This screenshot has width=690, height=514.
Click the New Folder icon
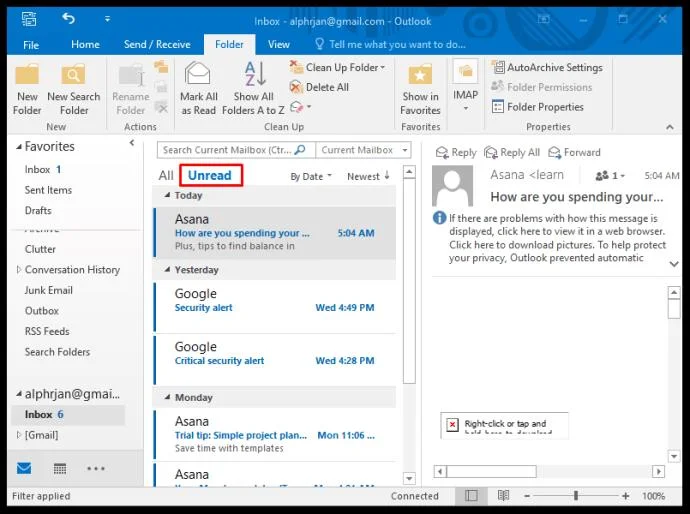point(28,76)
